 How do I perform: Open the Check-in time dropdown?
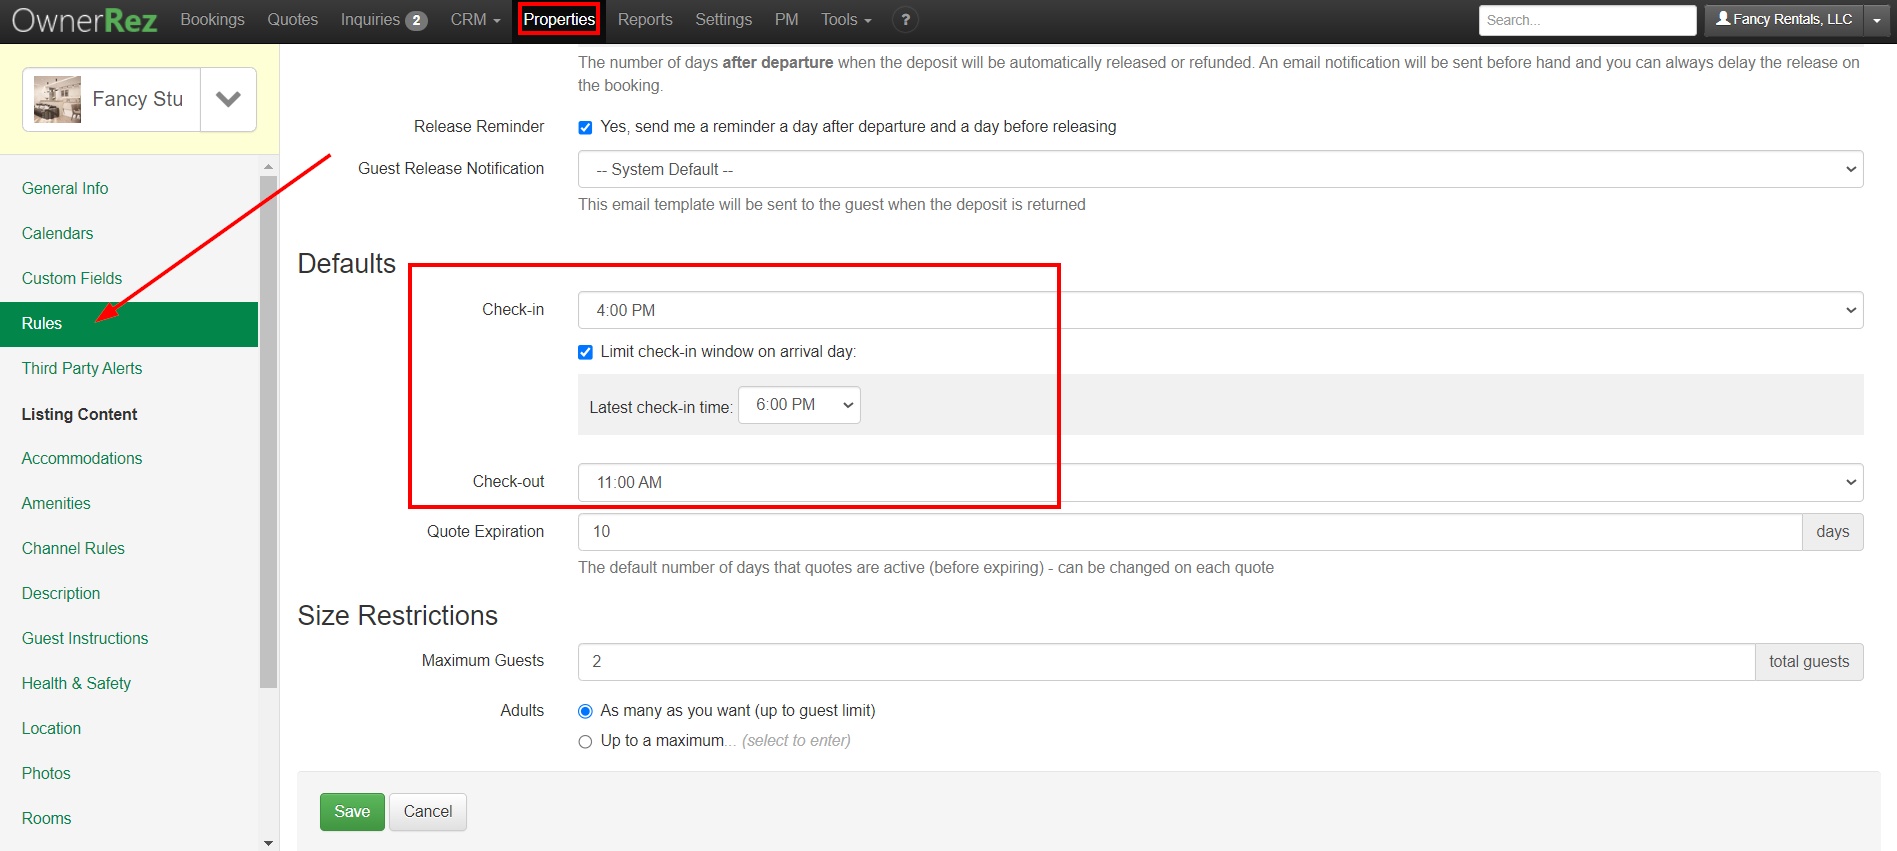[1220, 310]
